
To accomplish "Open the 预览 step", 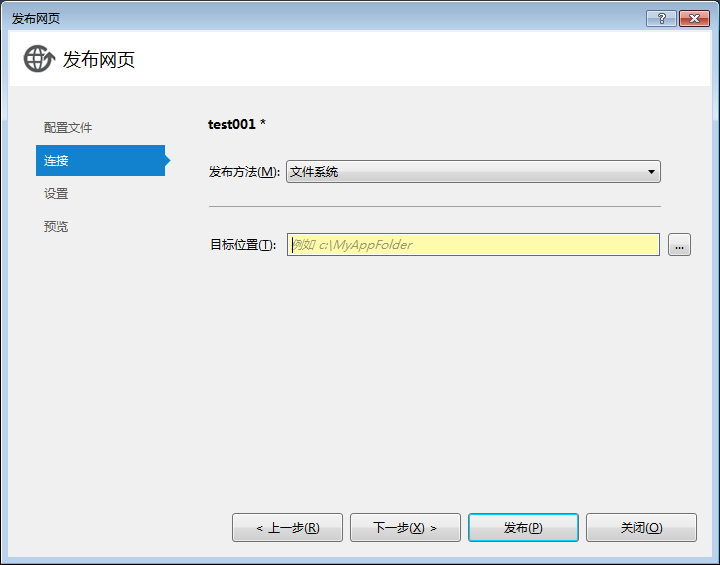I will (56, 226).
